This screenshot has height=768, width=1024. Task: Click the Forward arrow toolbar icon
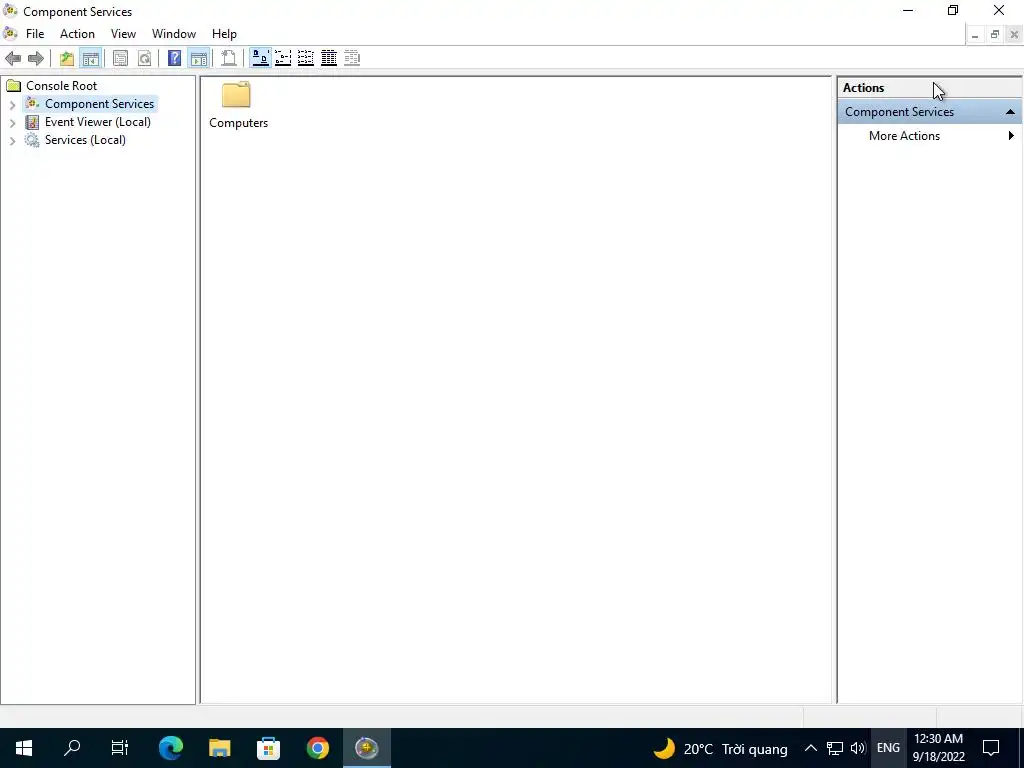36,58
